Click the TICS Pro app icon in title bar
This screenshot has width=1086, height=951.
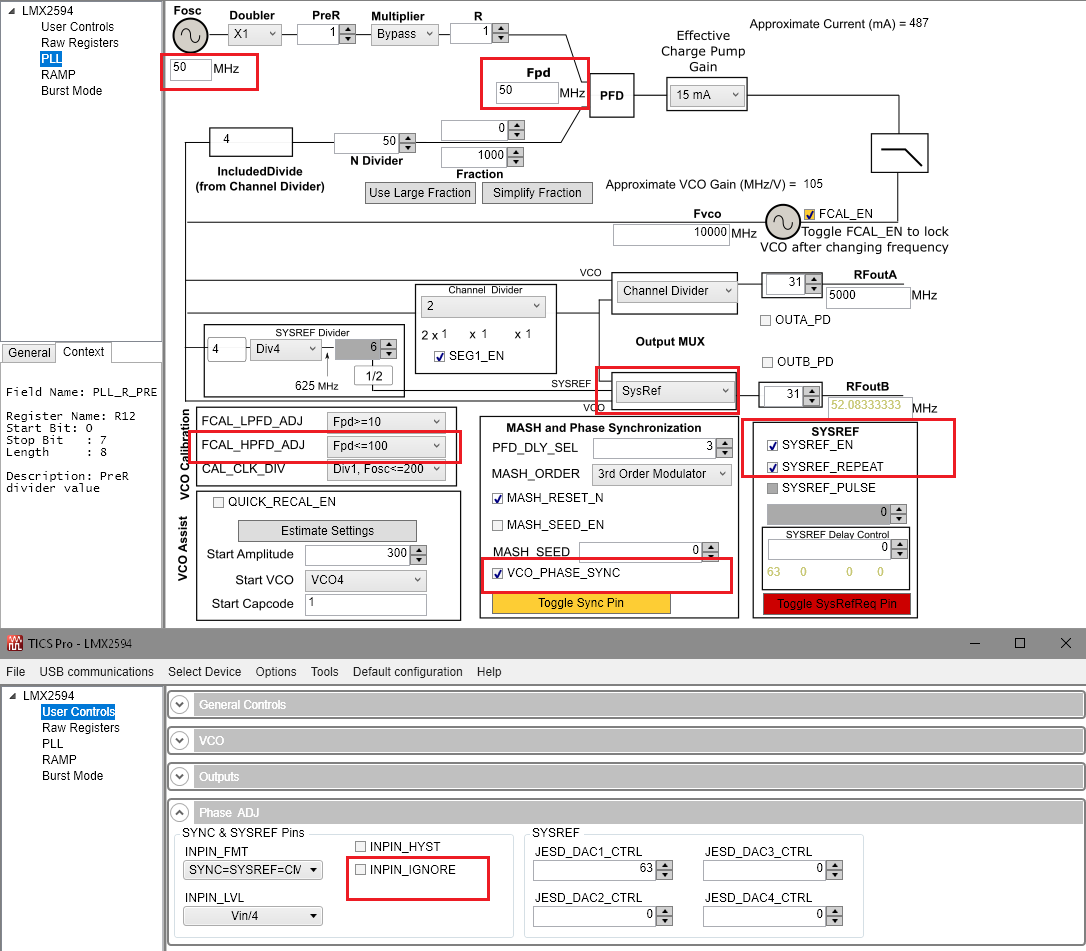15,643
